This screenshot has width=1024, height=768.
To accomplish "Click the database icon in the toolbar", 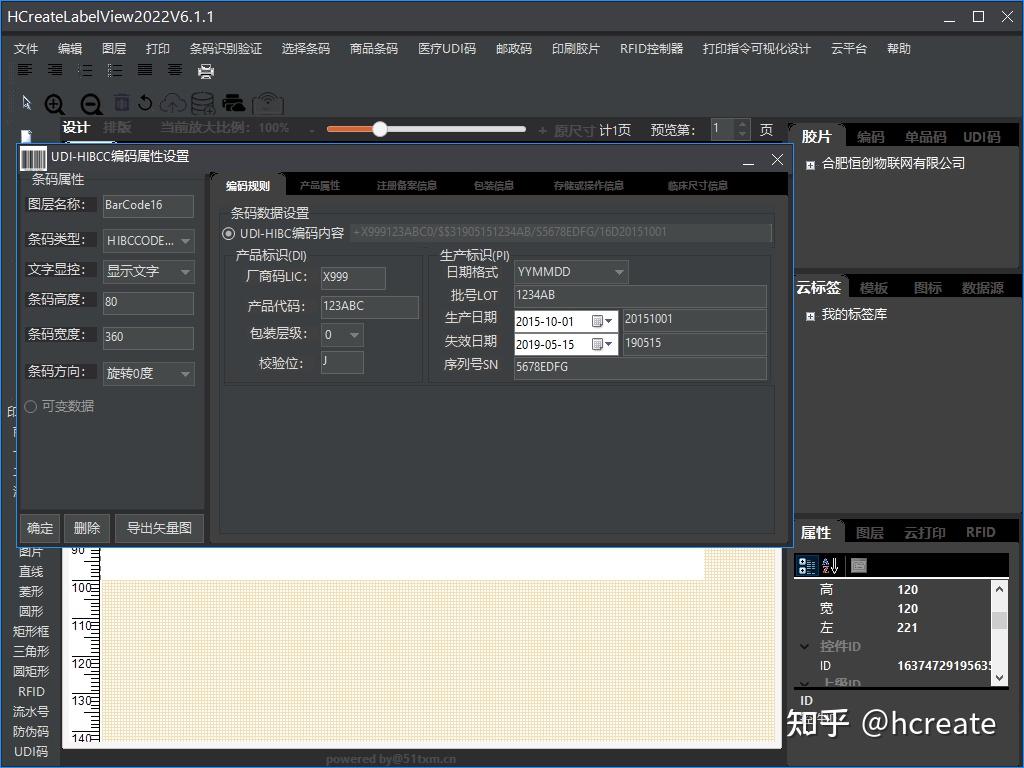I will (201, 103).
